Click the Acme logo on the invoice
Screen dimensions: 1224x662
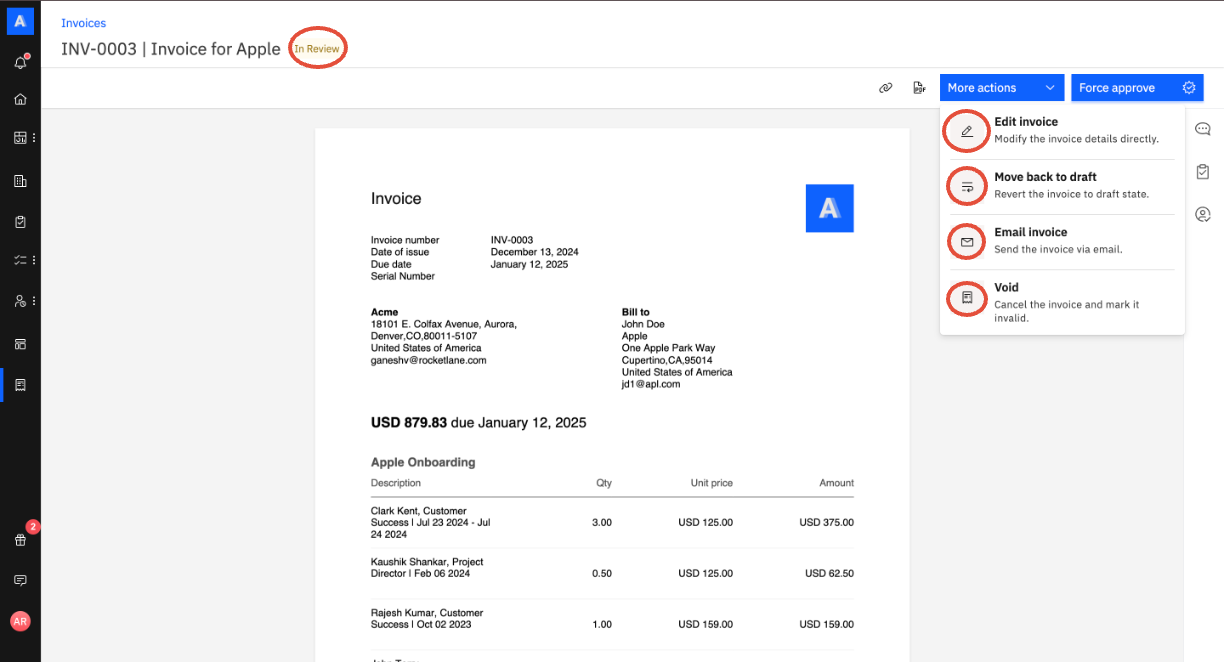pos(829,208)
